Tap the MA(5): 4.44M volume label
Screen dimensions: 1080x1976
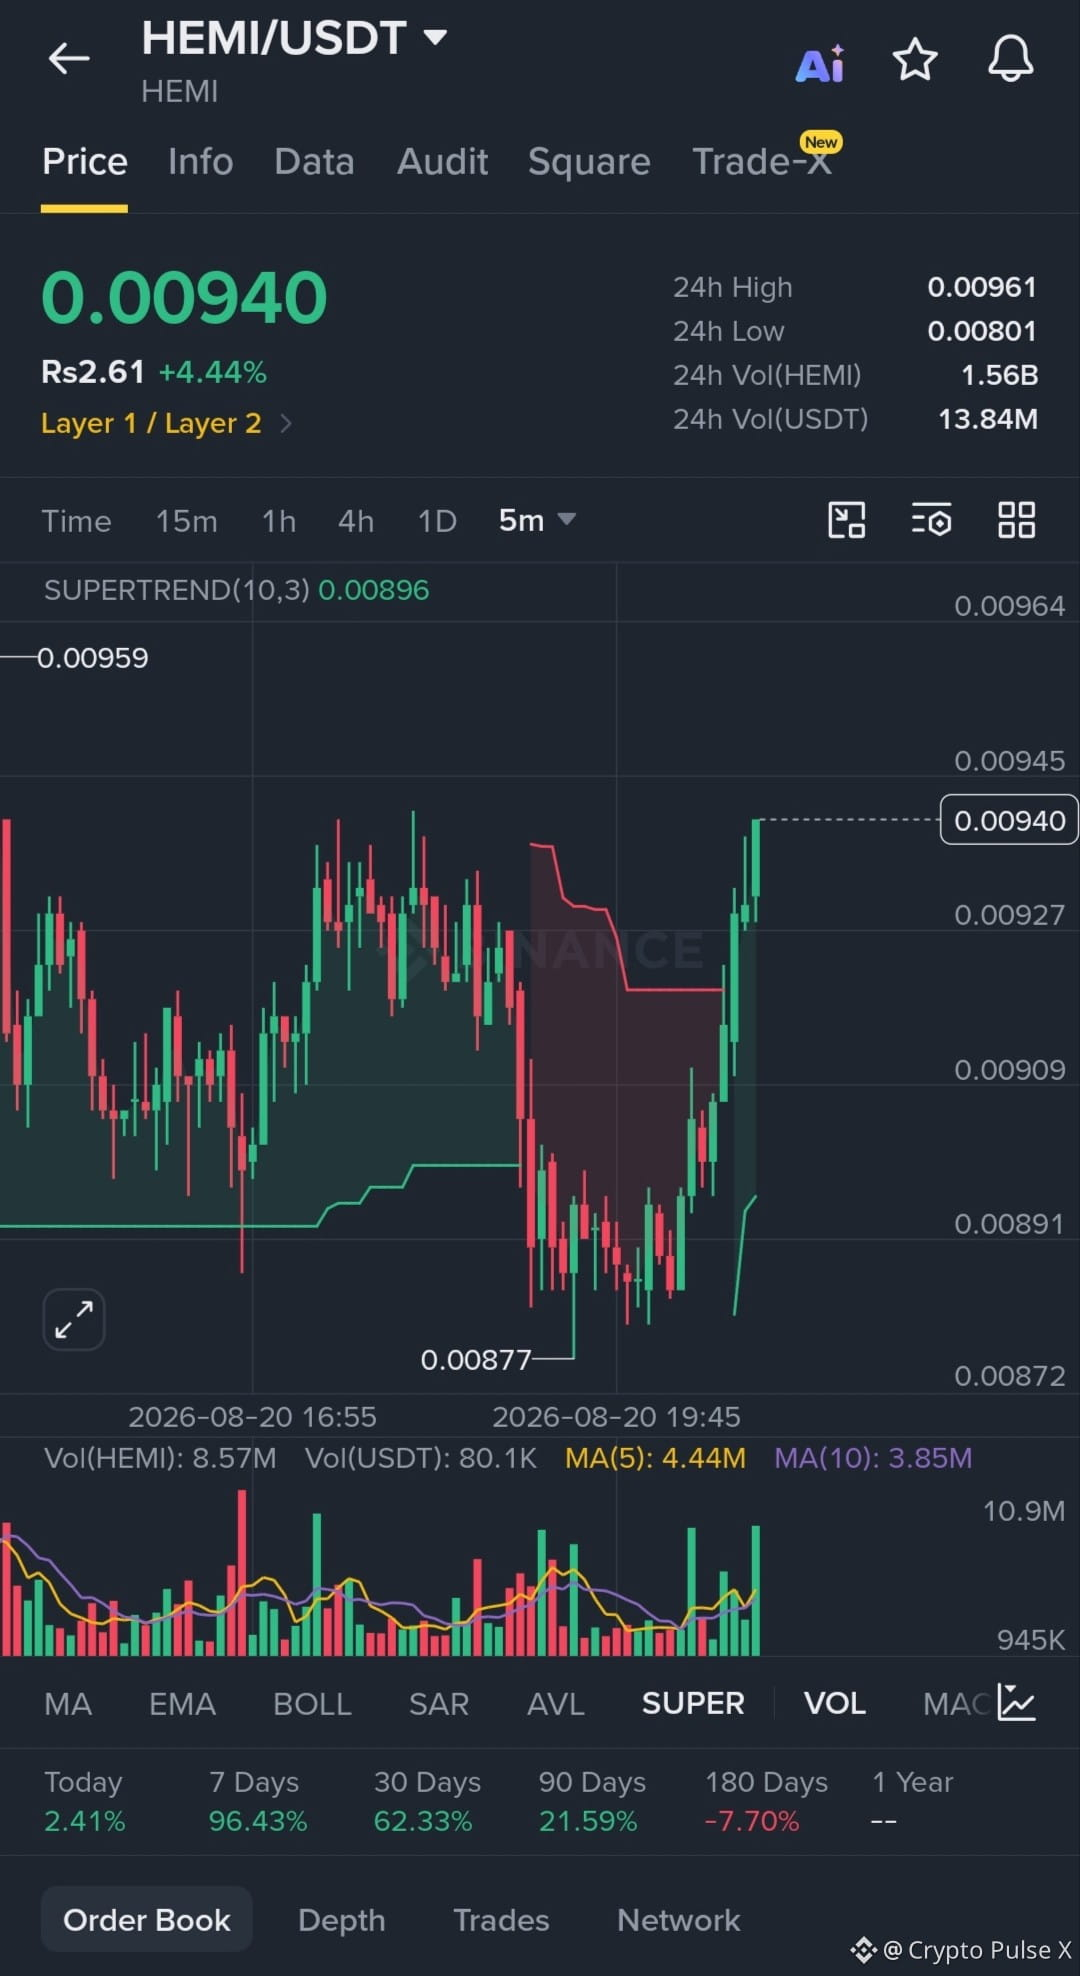coord(655,1458)
